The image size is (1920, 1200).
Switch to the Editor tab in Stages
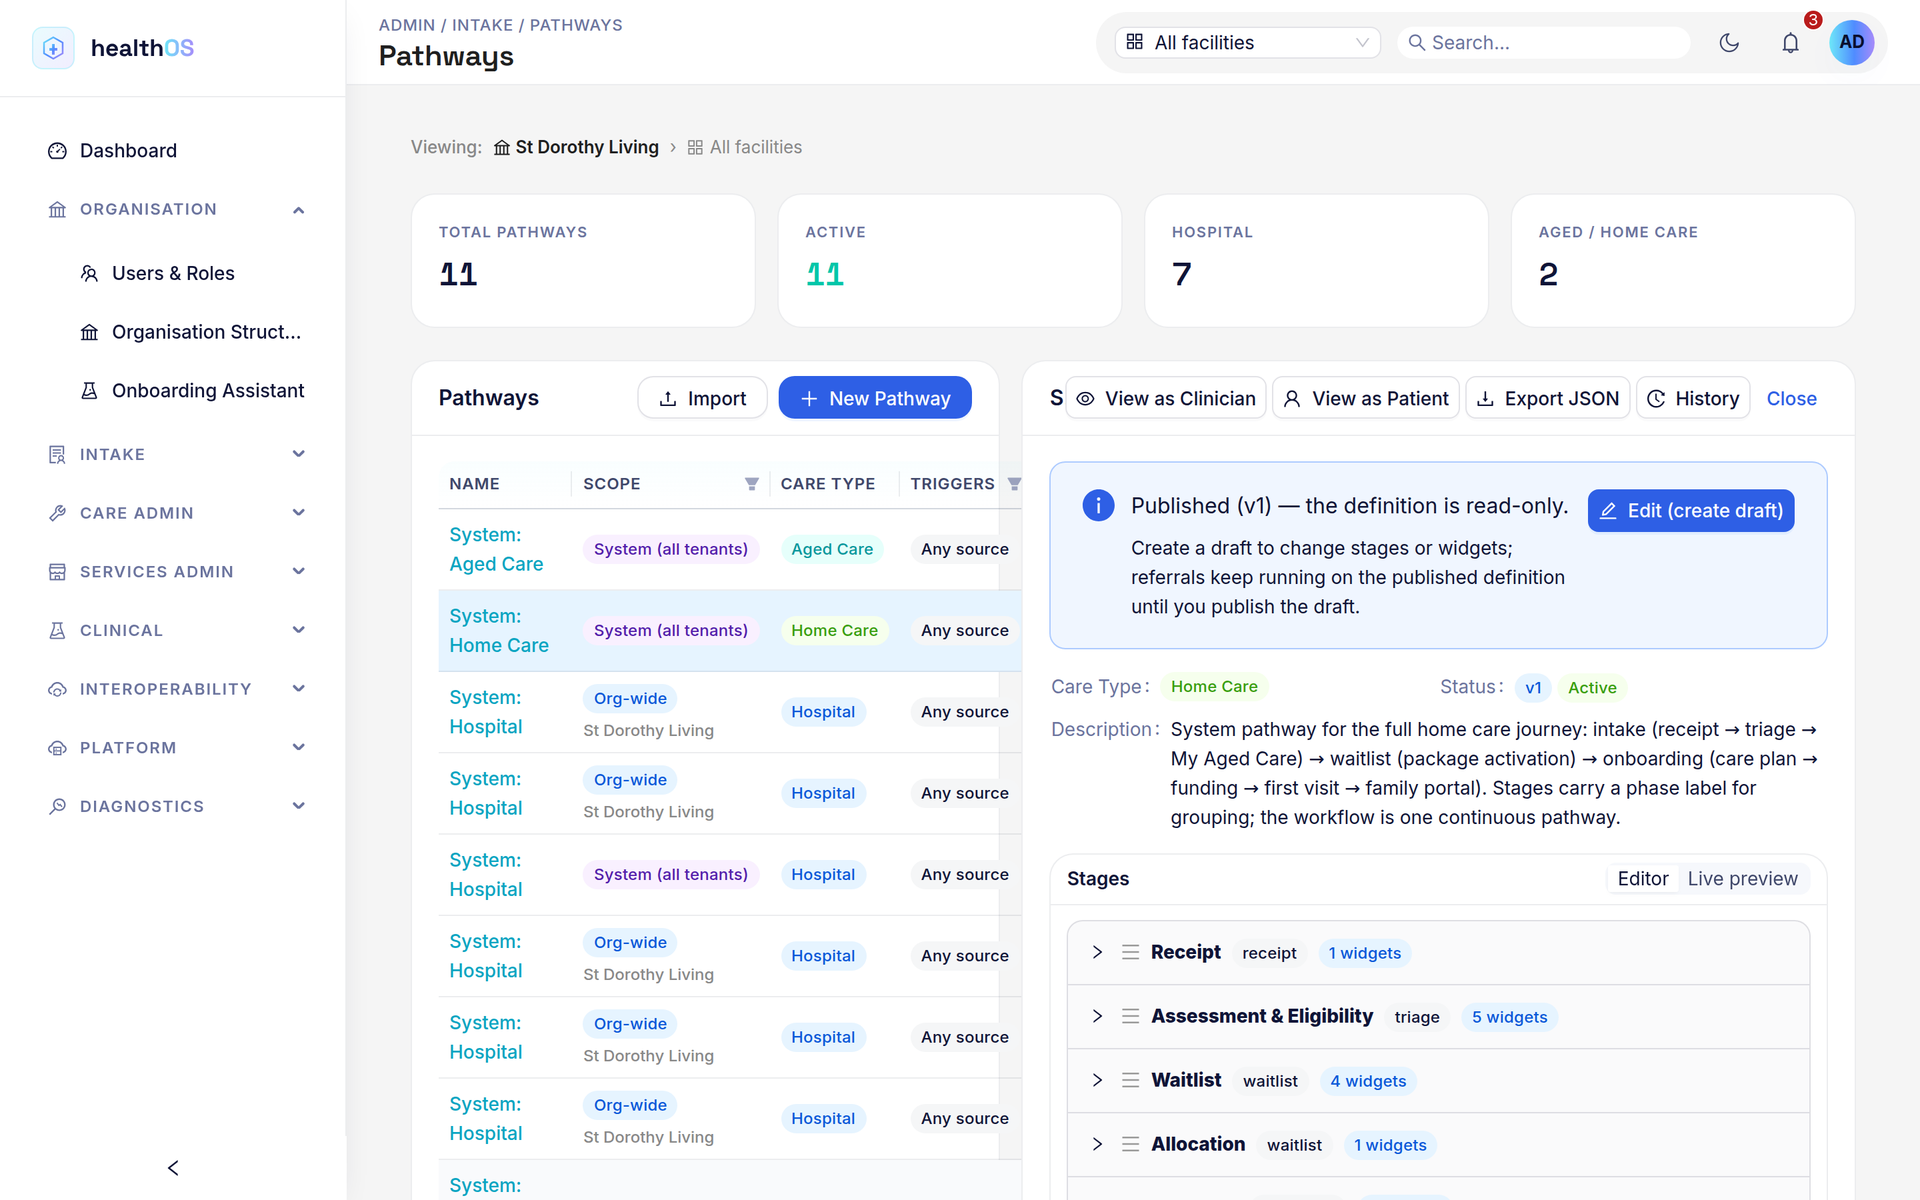point(1642,878)
